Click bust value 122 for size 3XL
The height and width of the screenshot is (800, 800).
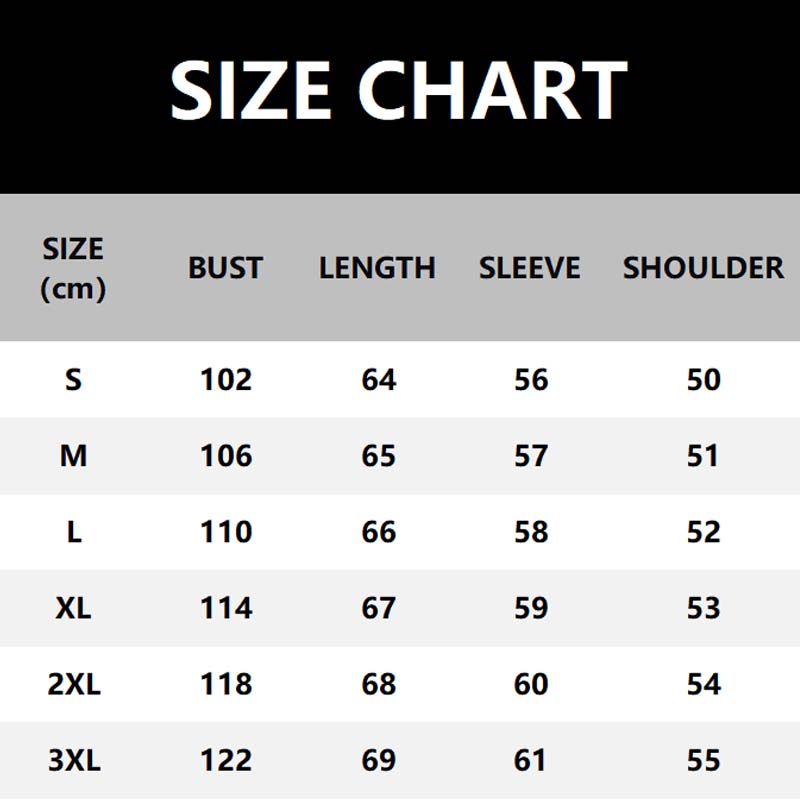tap(226, 760)
